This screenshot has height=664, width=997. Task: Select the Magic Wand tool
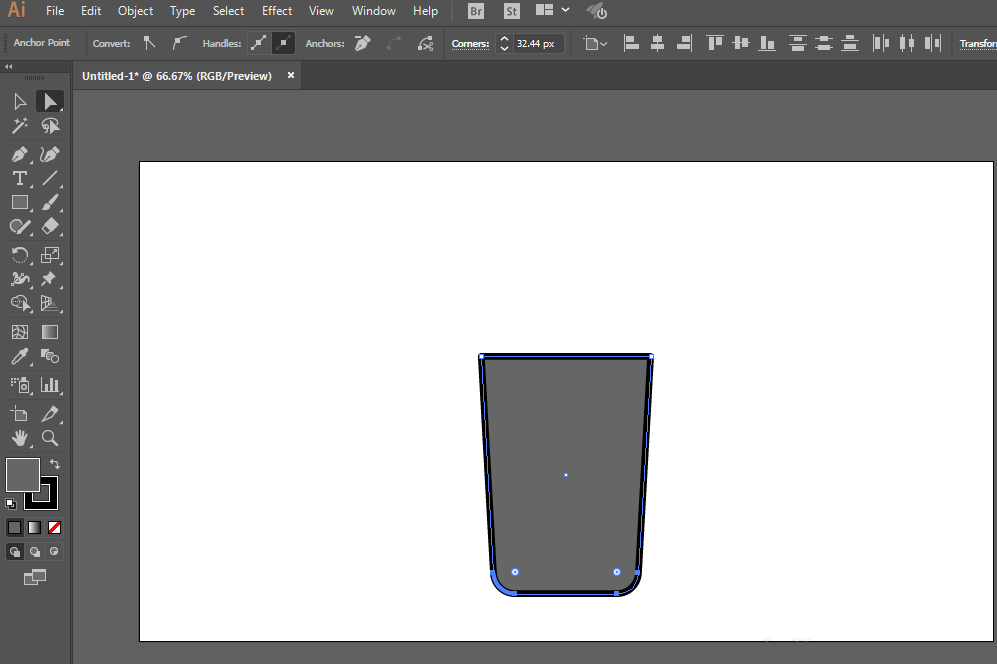click(x=19, y=126)
